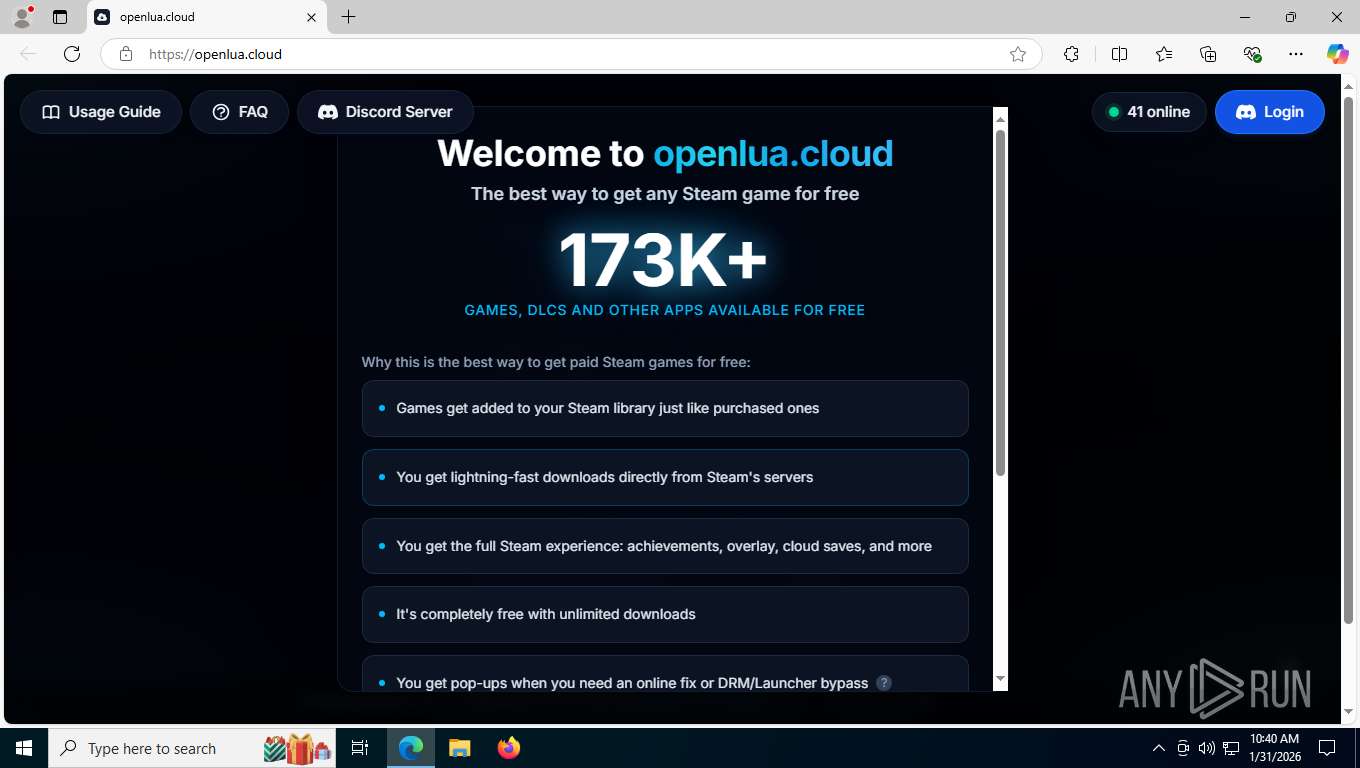Open the Favorites list icon
Image resolution: width=1360 pixels, height=768 pixels.
pos(1164,54)
